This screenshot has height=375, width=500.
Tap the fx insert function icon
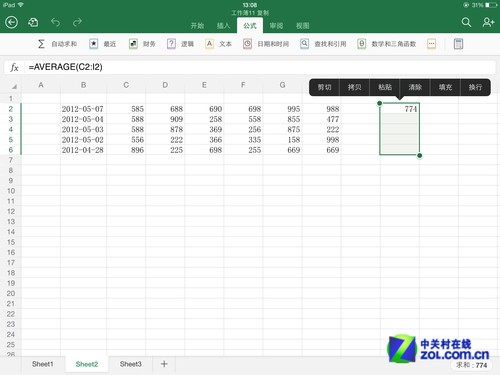pyautogui.click(x=14, y=67)
